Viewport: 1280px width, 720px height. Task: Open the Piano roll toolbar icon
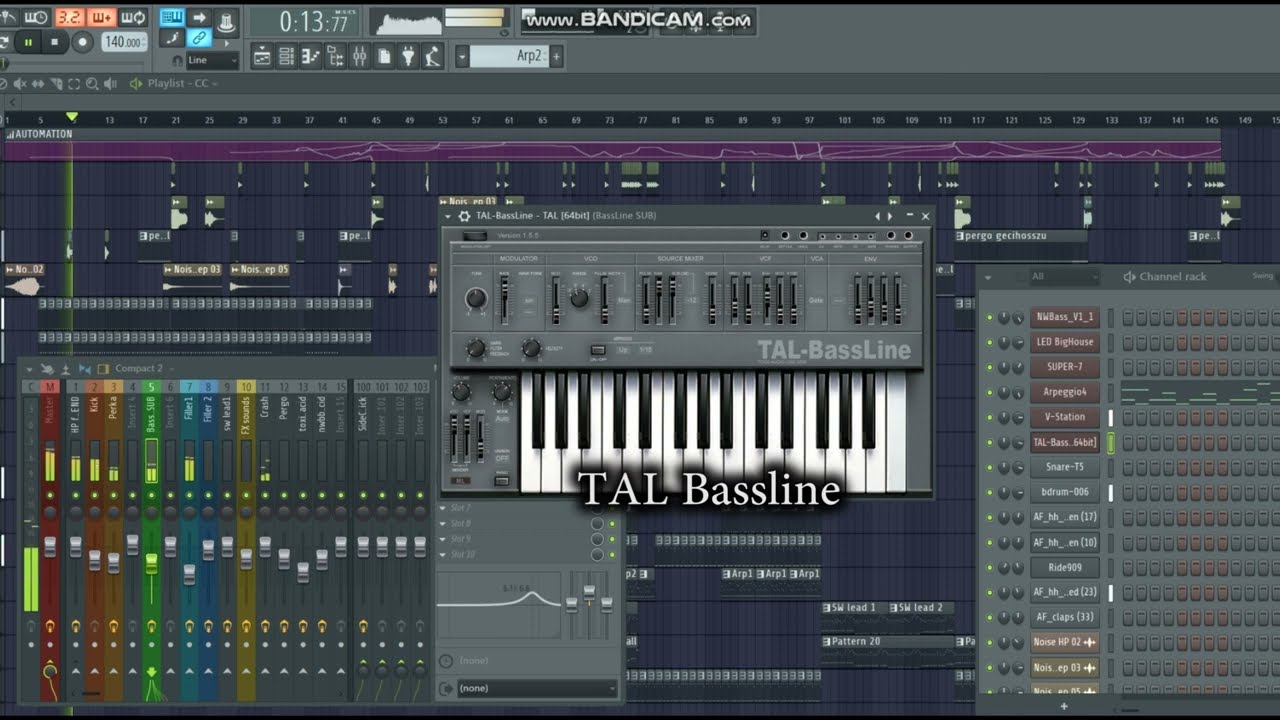coord(310,57)
